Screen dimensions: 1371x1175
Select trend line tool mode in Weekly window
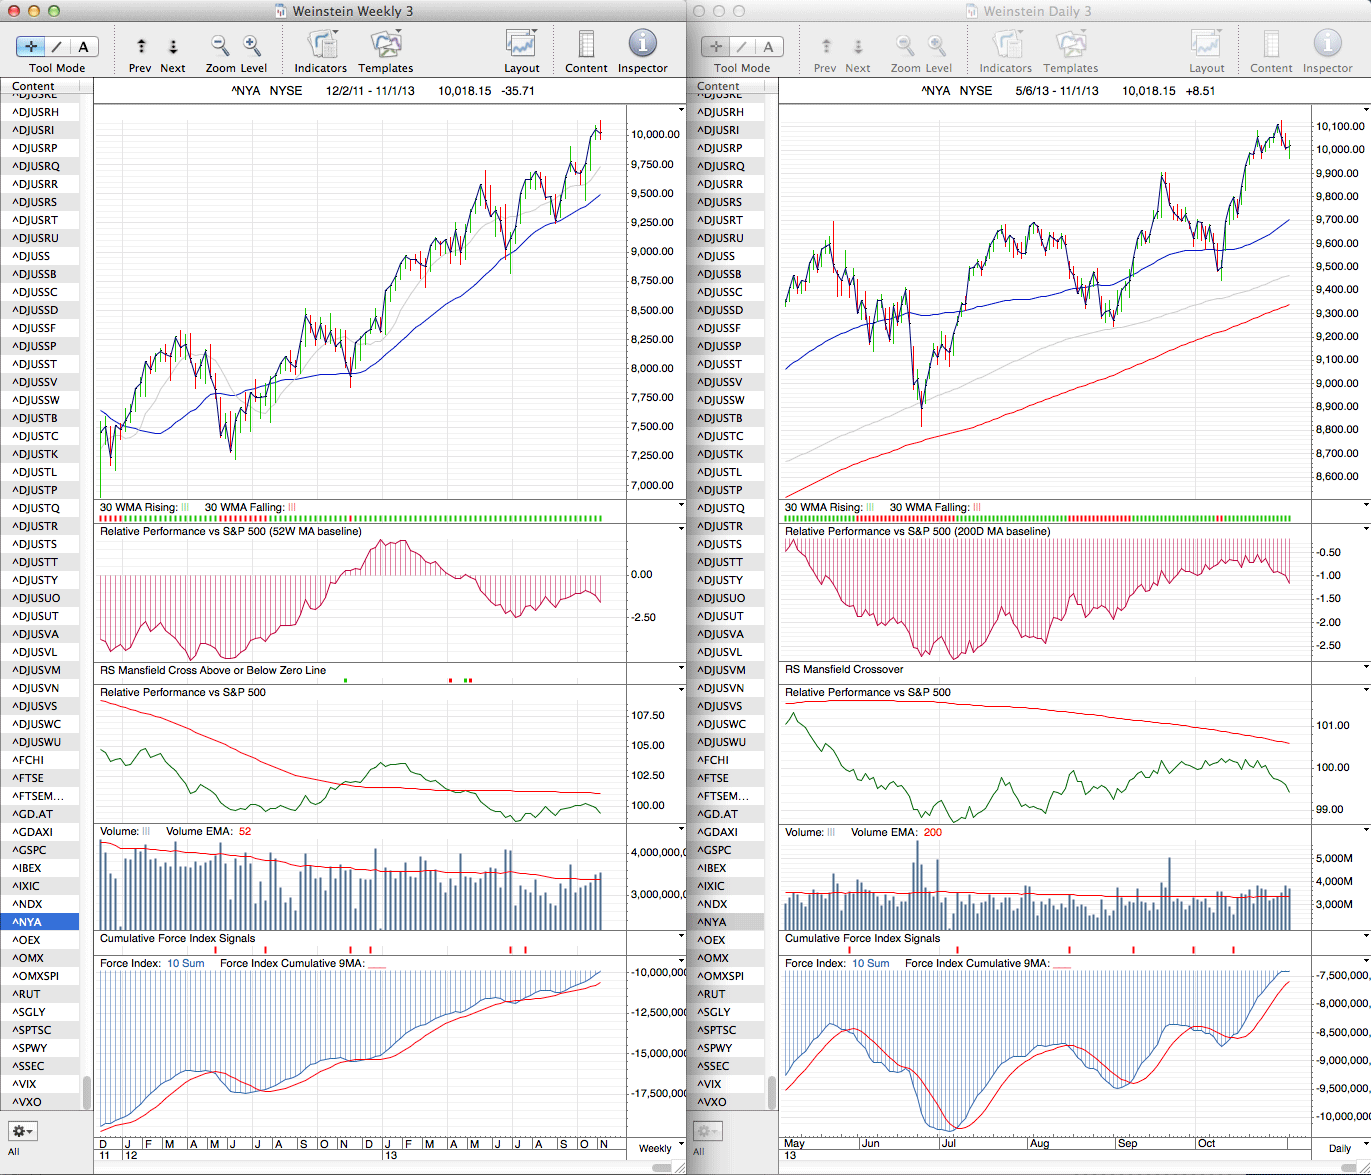(57, 46)
